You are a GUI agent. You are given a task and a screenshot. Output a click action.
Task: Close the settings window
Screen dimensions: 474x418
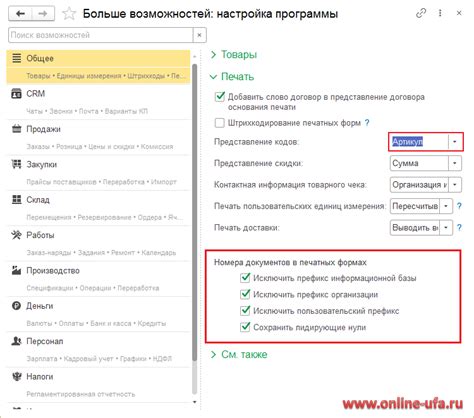click(459, 13)
